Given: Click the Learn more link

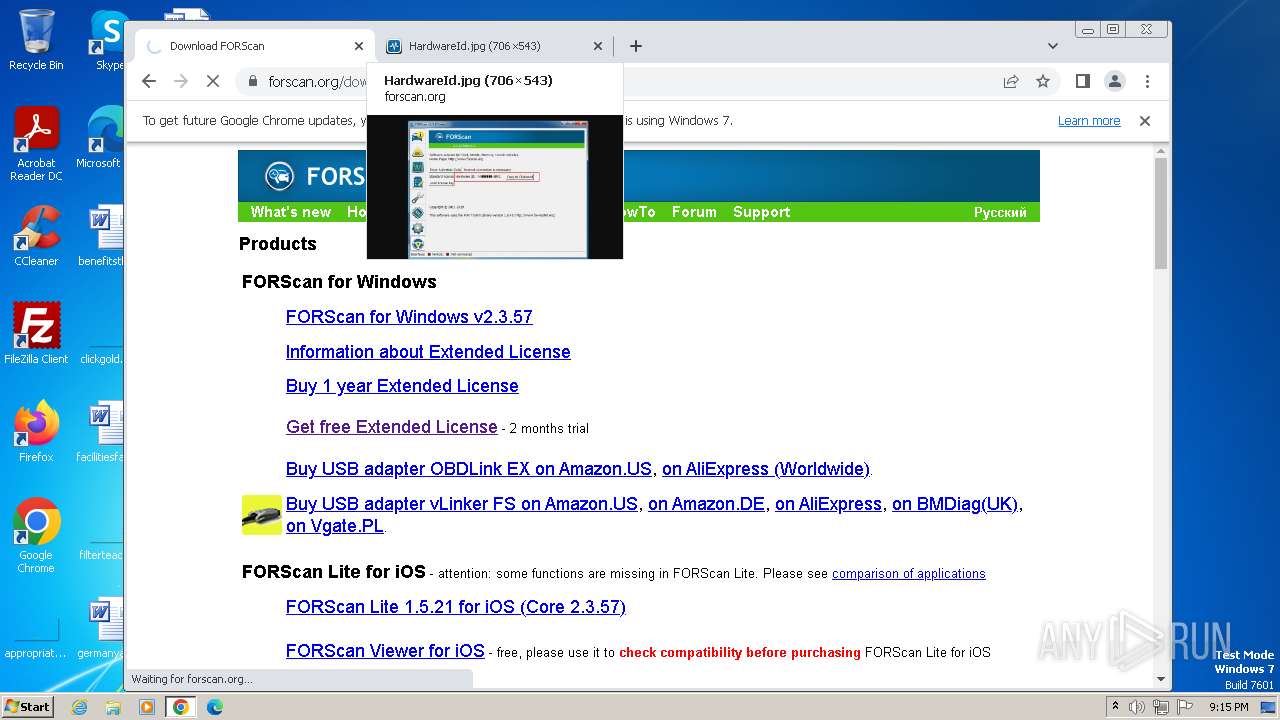Looking at the screenshot, I should click(x=1089, y=121).
